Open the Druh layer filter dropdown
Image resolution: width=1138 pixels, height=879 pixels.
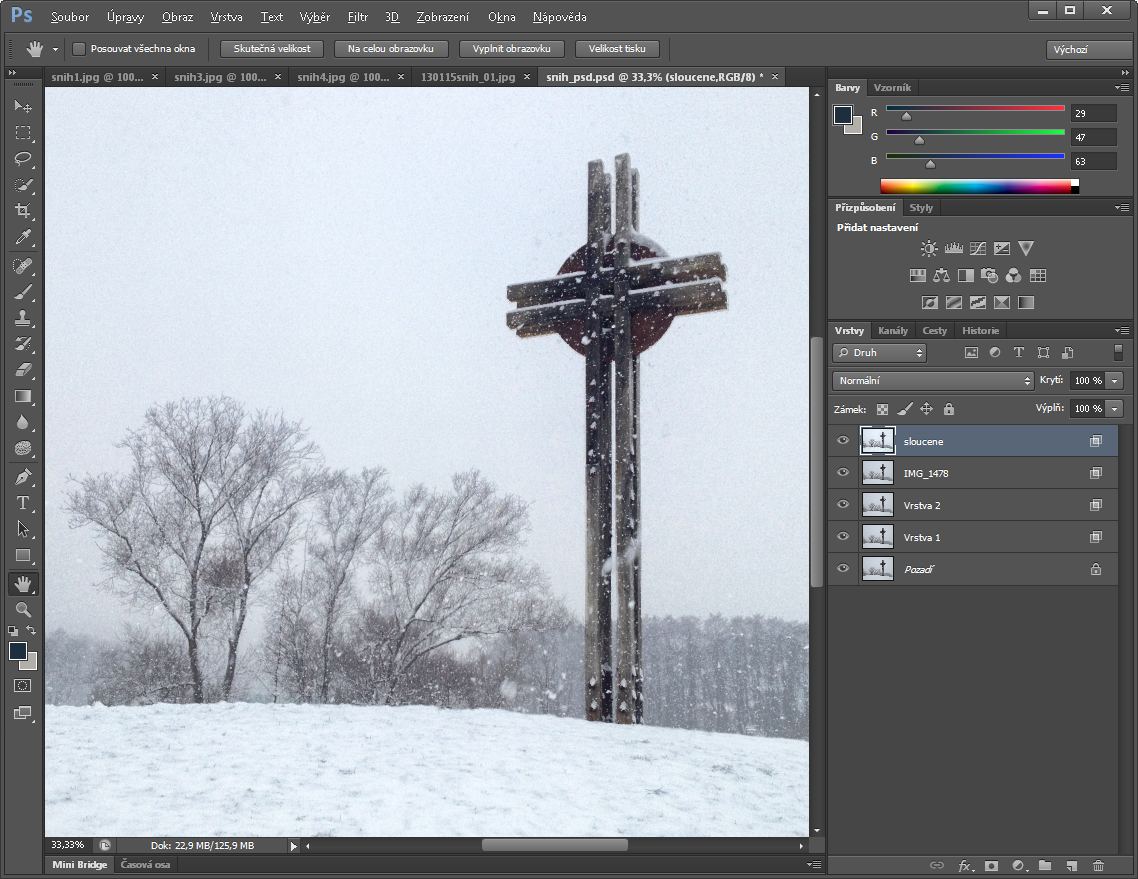pyautogui.click(x=880, y=353)
